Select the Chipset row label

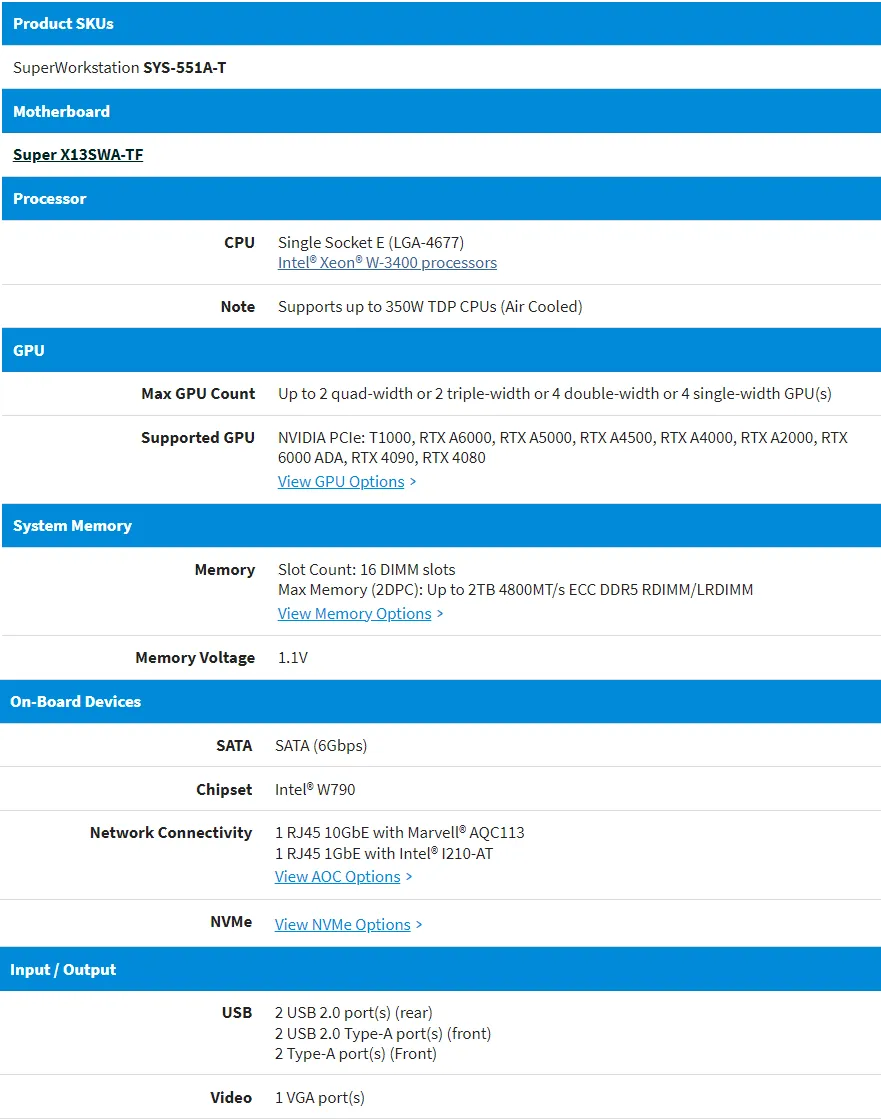224,789
